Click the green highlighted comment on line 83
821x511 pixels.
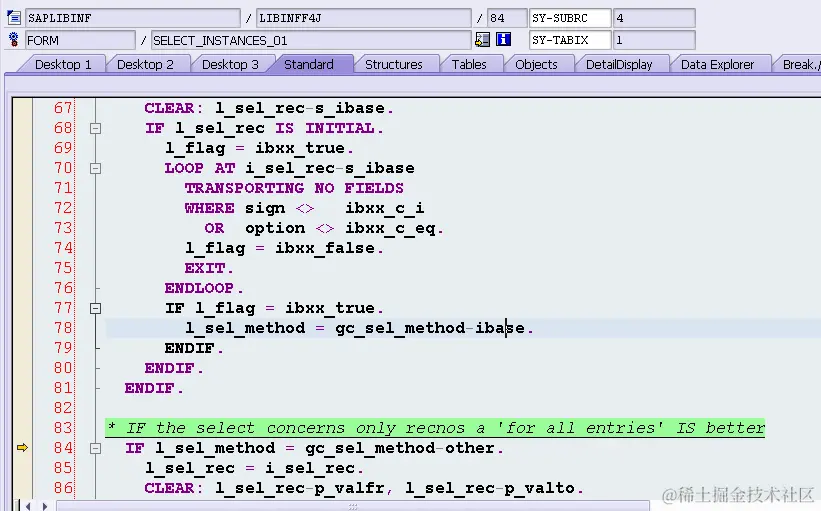(x=435, y=428)
